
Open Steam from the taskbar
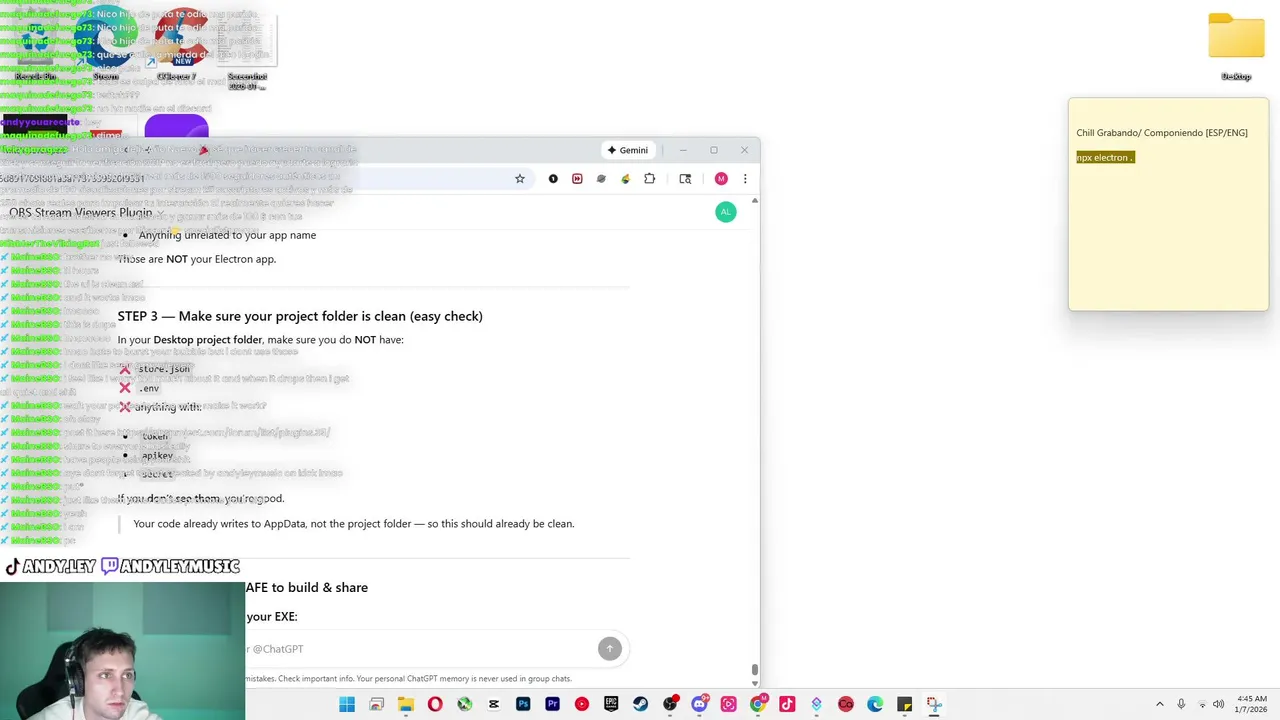(x=640, y=704)
